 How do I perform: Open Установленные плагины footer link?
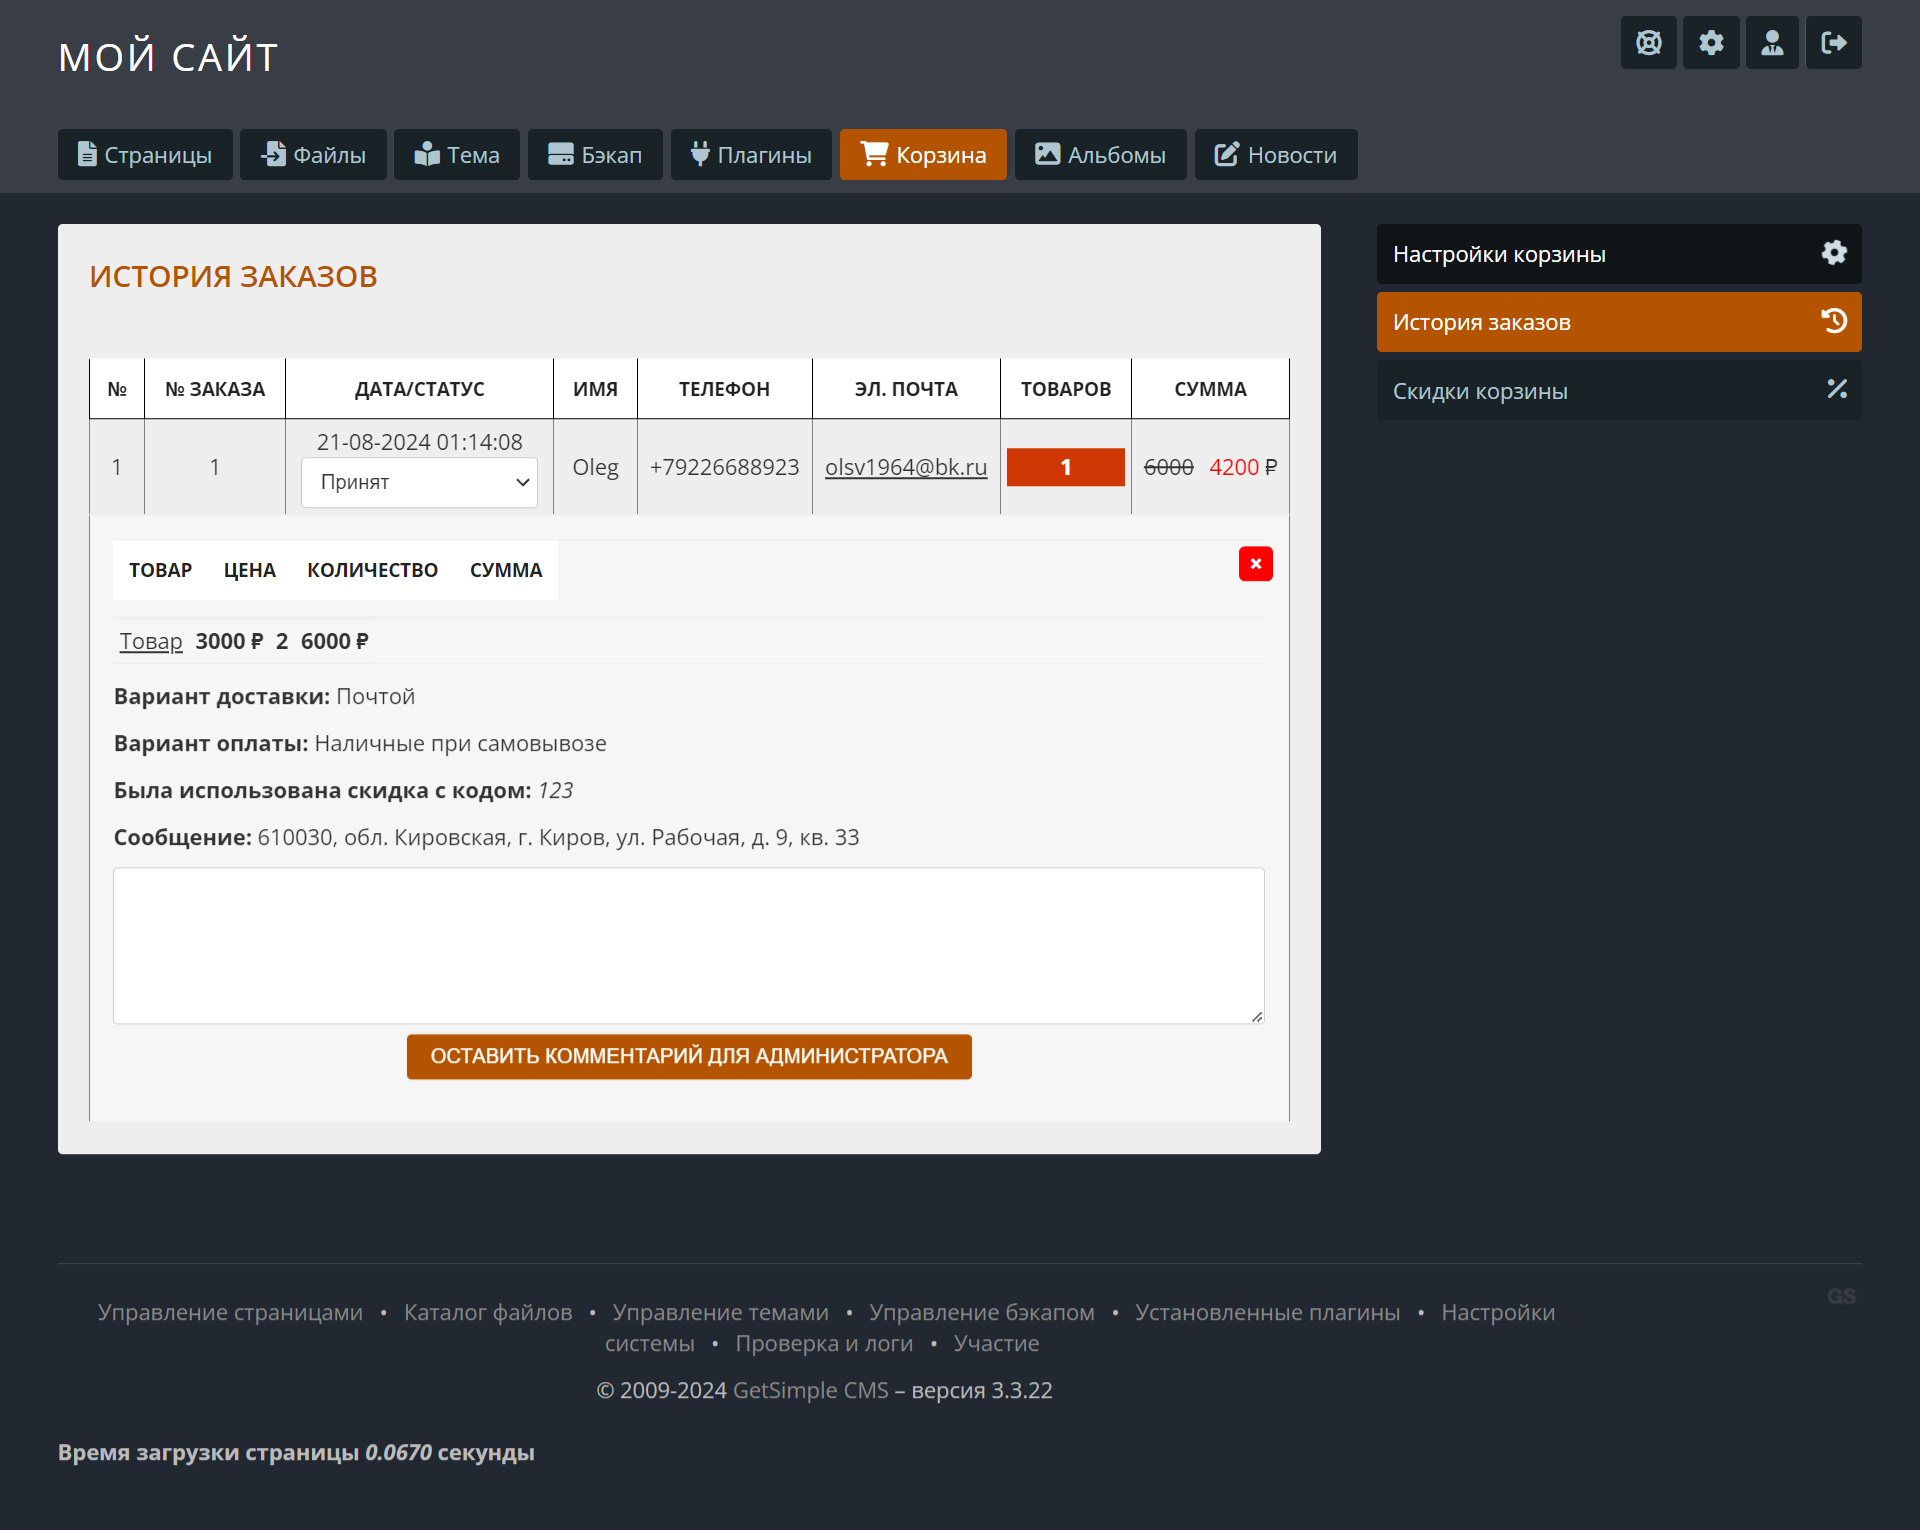click(x=1268, y=1312)
